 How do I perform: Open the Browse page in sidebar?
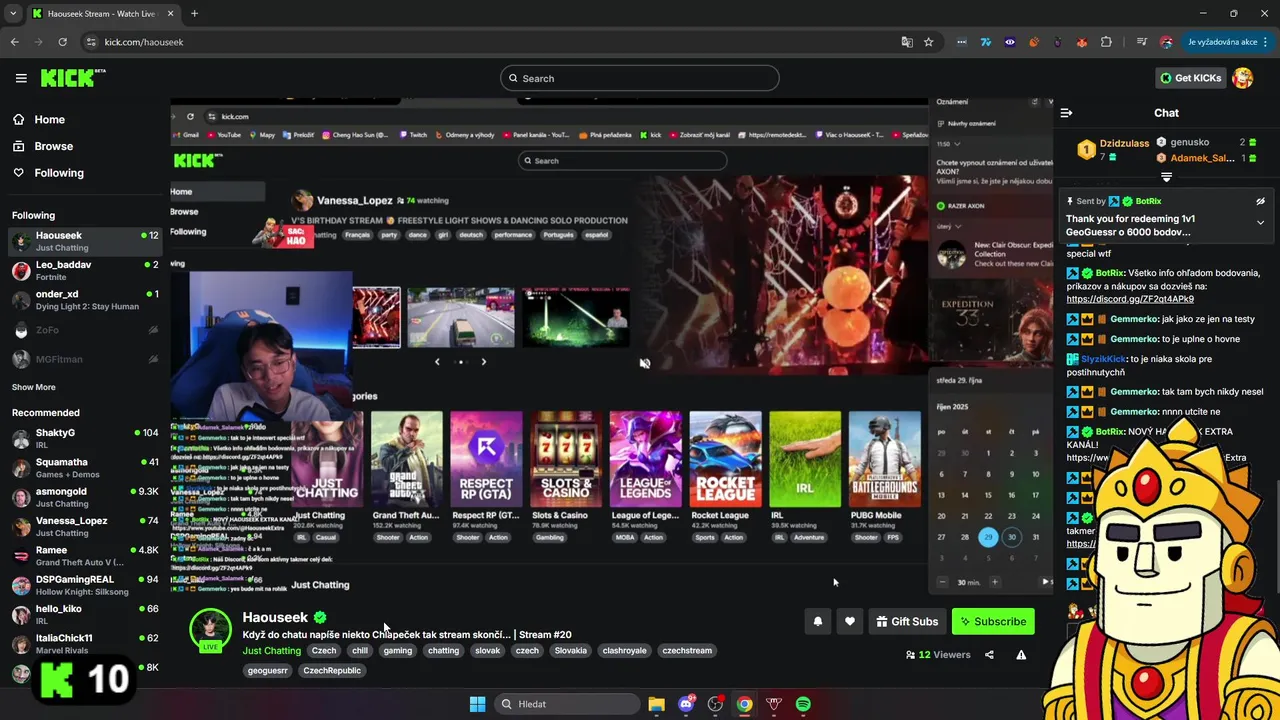pyautogui.click(x=53, y=146)
